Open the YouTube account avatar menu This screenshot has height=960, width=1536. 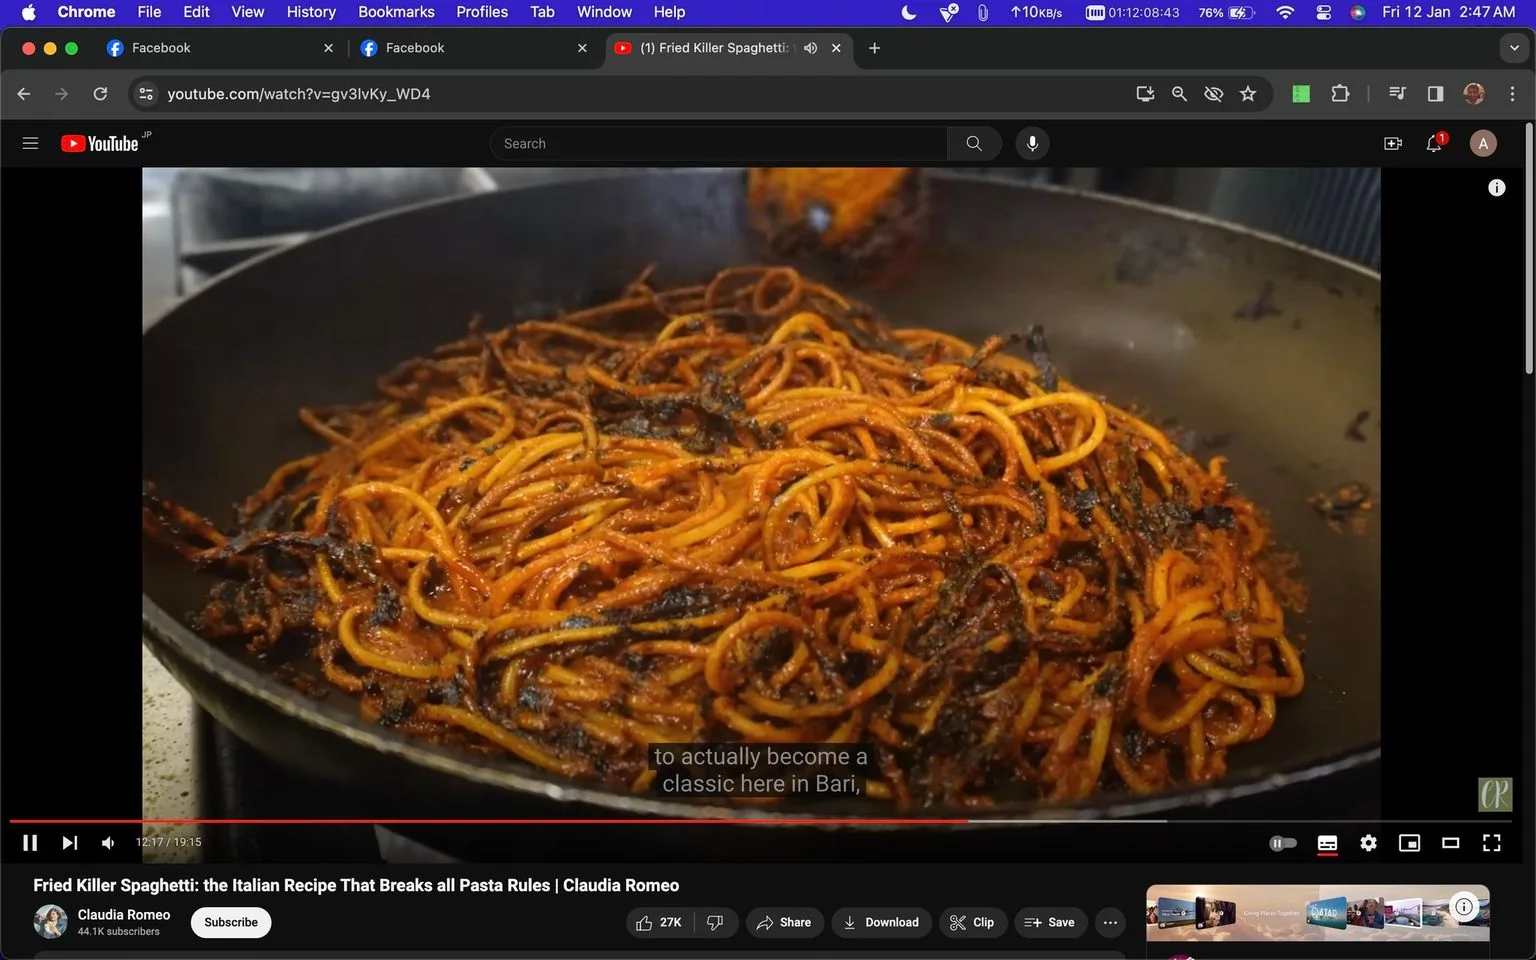tap(1482, 143)
